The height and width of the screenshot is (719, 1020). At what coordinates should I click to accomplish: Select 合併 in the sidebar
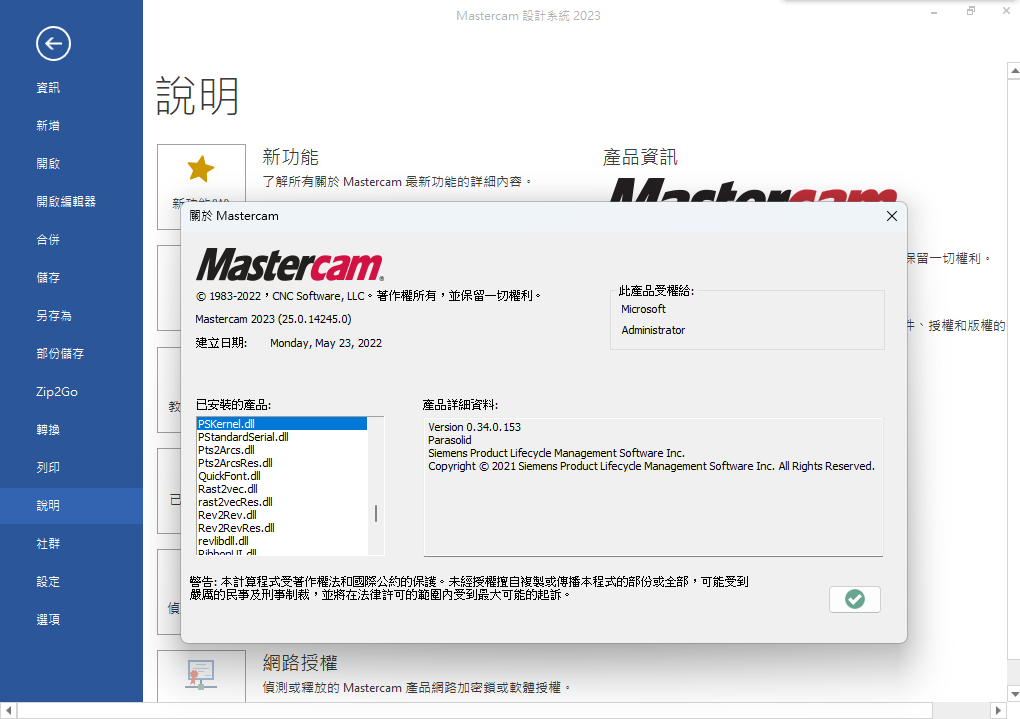(x=48, y=239)
